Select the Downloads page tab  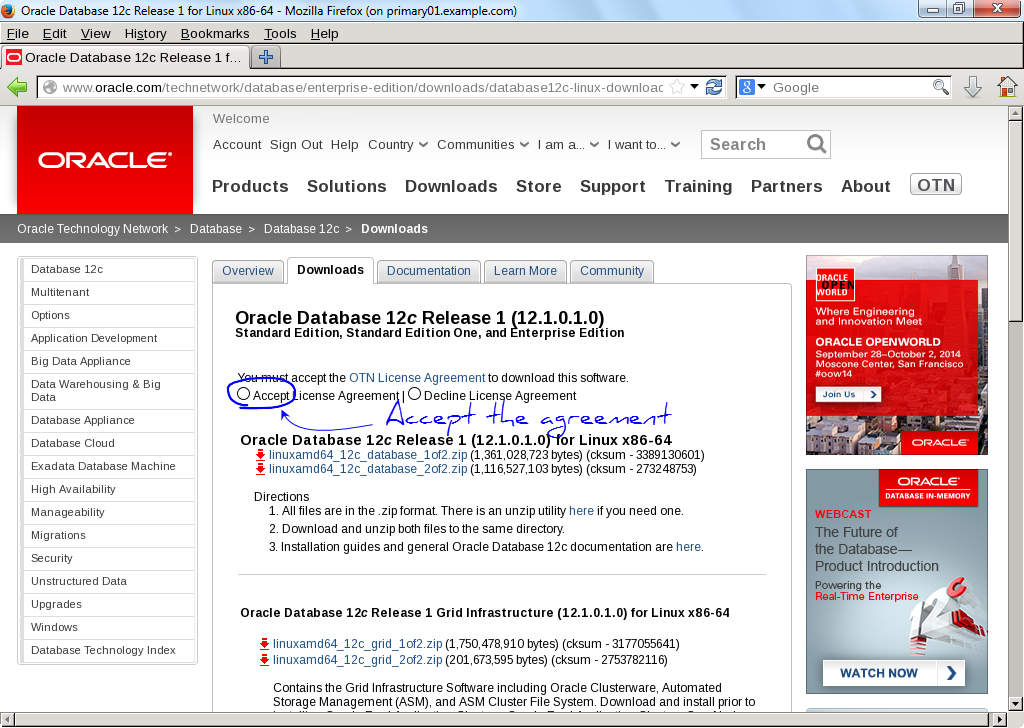pyautogui.click(x=330, y=270)
